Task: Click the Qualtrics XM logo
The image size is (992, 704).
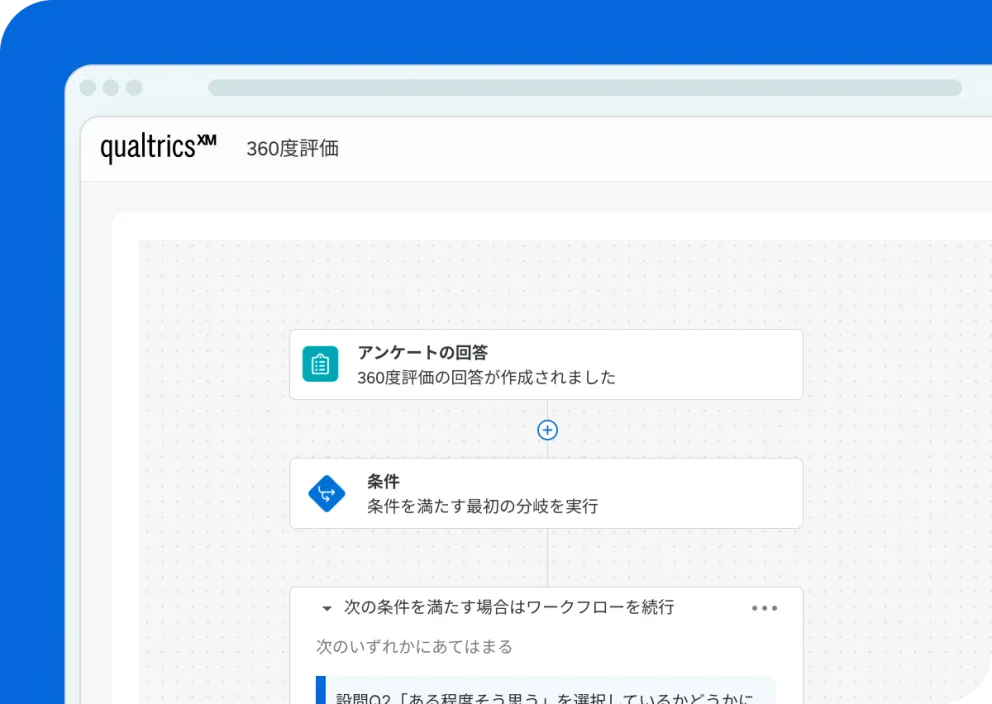Action: pos(158,147)
